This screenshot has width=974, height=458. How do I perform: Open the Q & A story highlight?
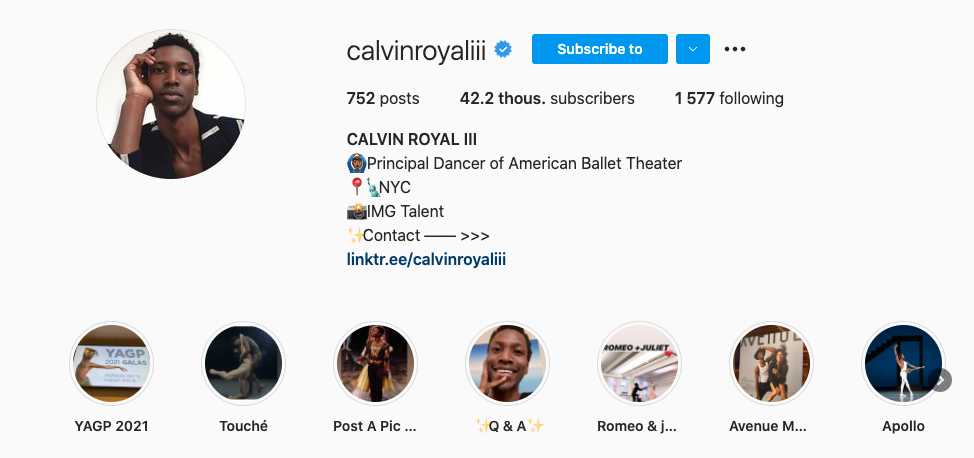click(x=507, y=364)
